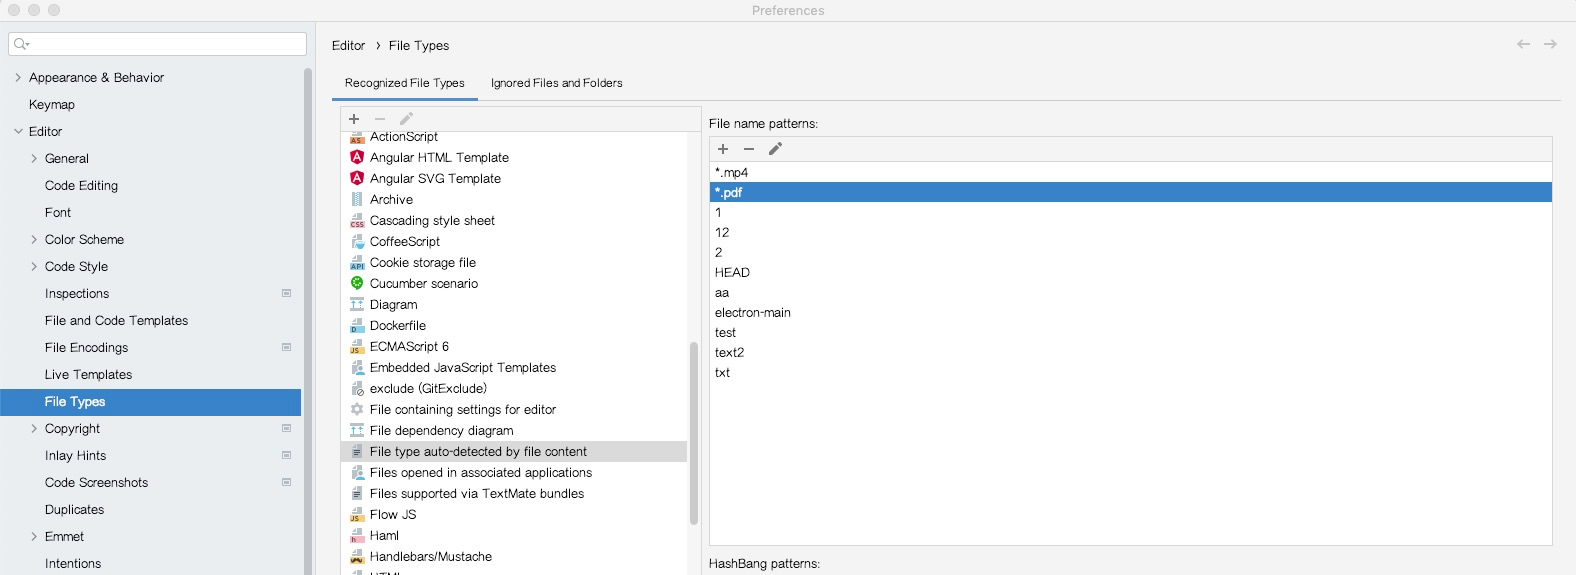Select the txt pattern
1576x575 pixels.
click(x=1131, y=372)
